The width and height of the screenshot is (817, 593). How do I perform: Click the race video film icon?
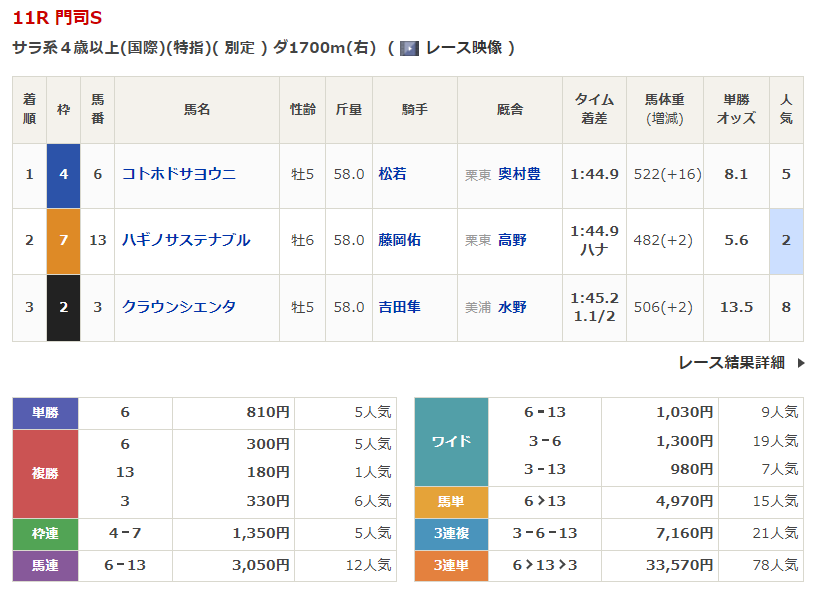coord(409,48)
